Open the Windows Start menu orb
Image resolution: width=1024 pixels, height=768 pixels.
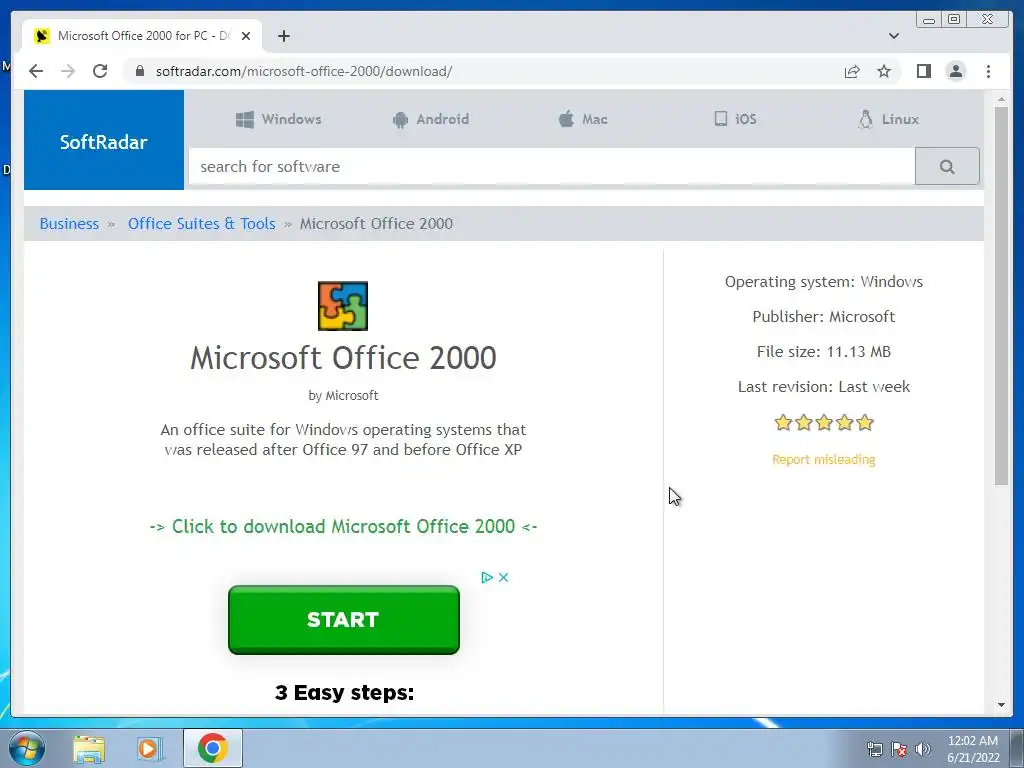[x=26, y=748]
